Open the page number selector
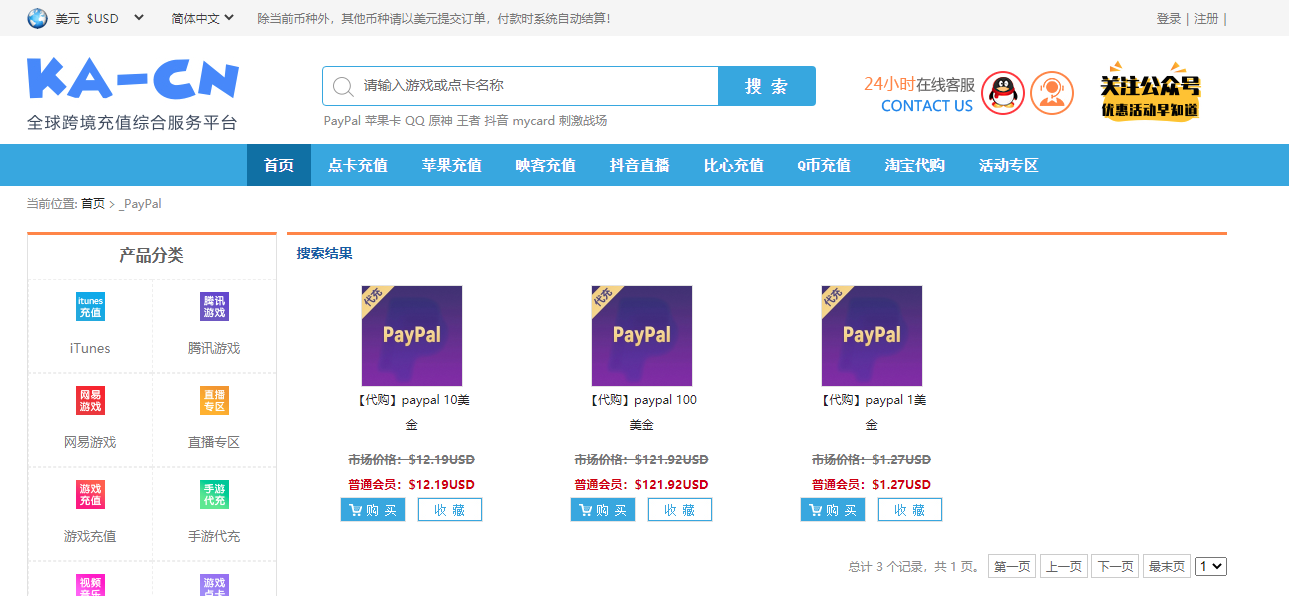 click(1210, 566)
